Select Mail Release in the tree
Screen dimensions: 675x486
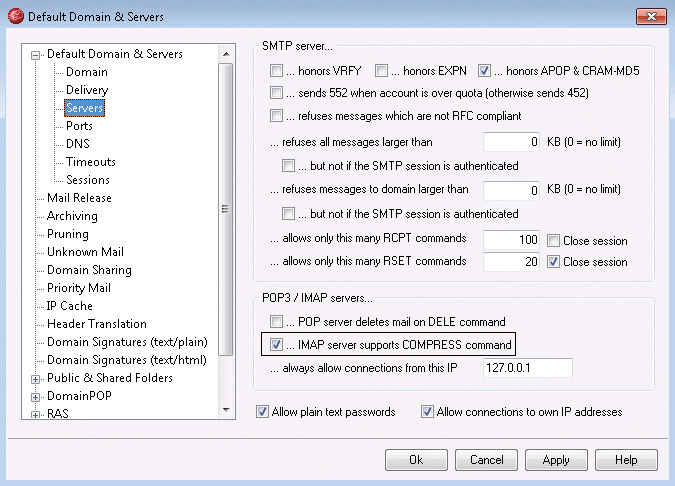(79, 198)
